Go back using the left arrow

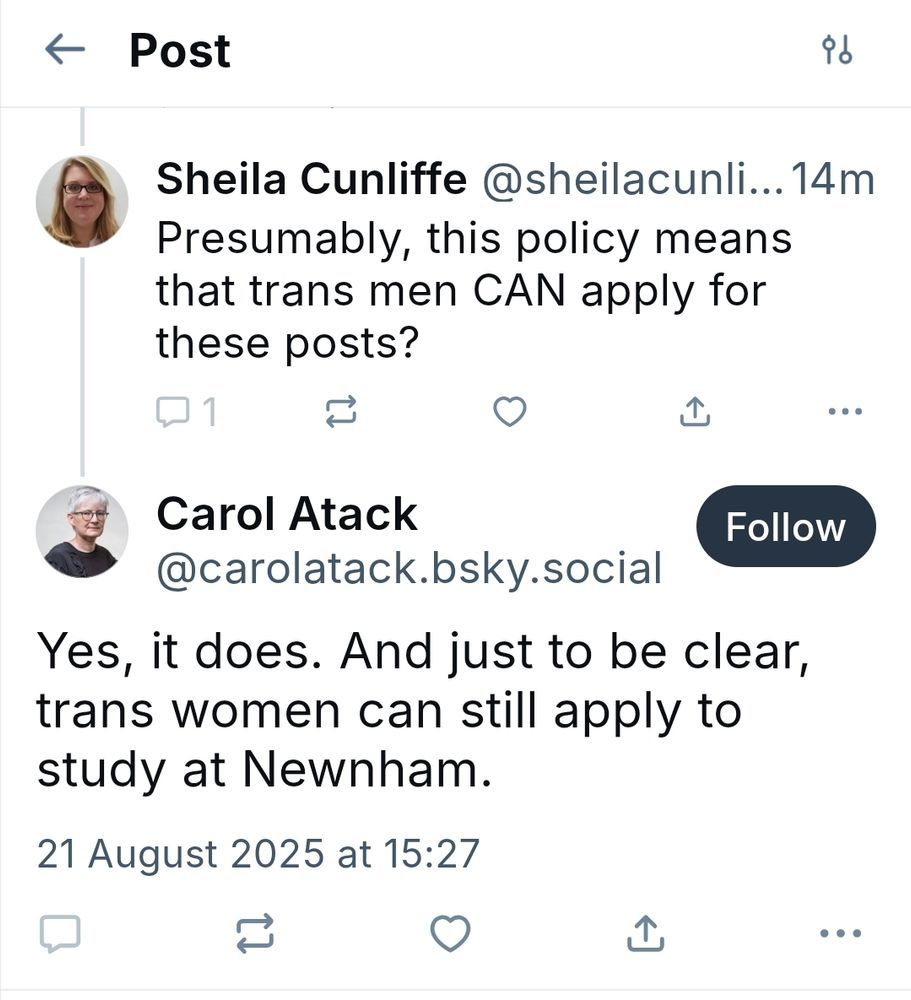coord(65,51)
